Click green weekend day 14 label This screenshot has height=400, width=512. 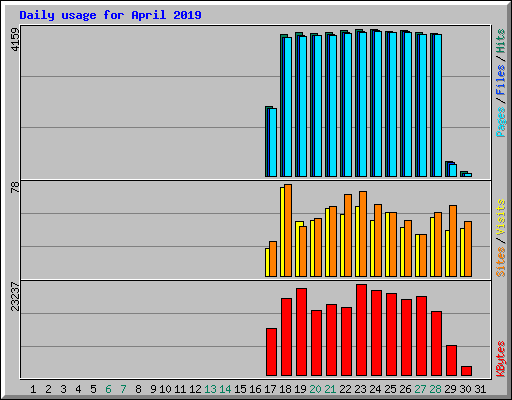click(225, 389)
